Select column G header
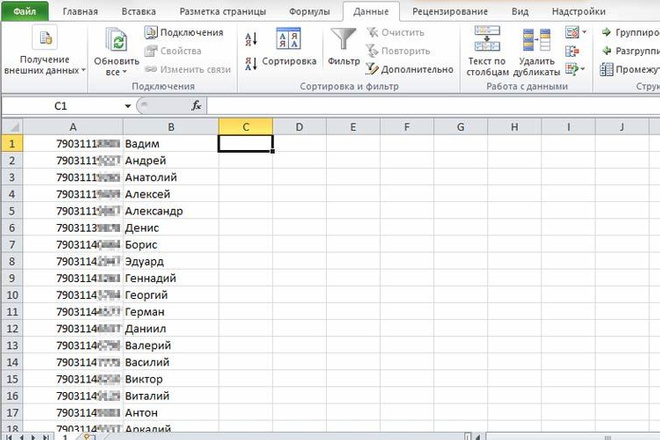The width and height of the screenshot is (660, 440). [x=460, y=127]
